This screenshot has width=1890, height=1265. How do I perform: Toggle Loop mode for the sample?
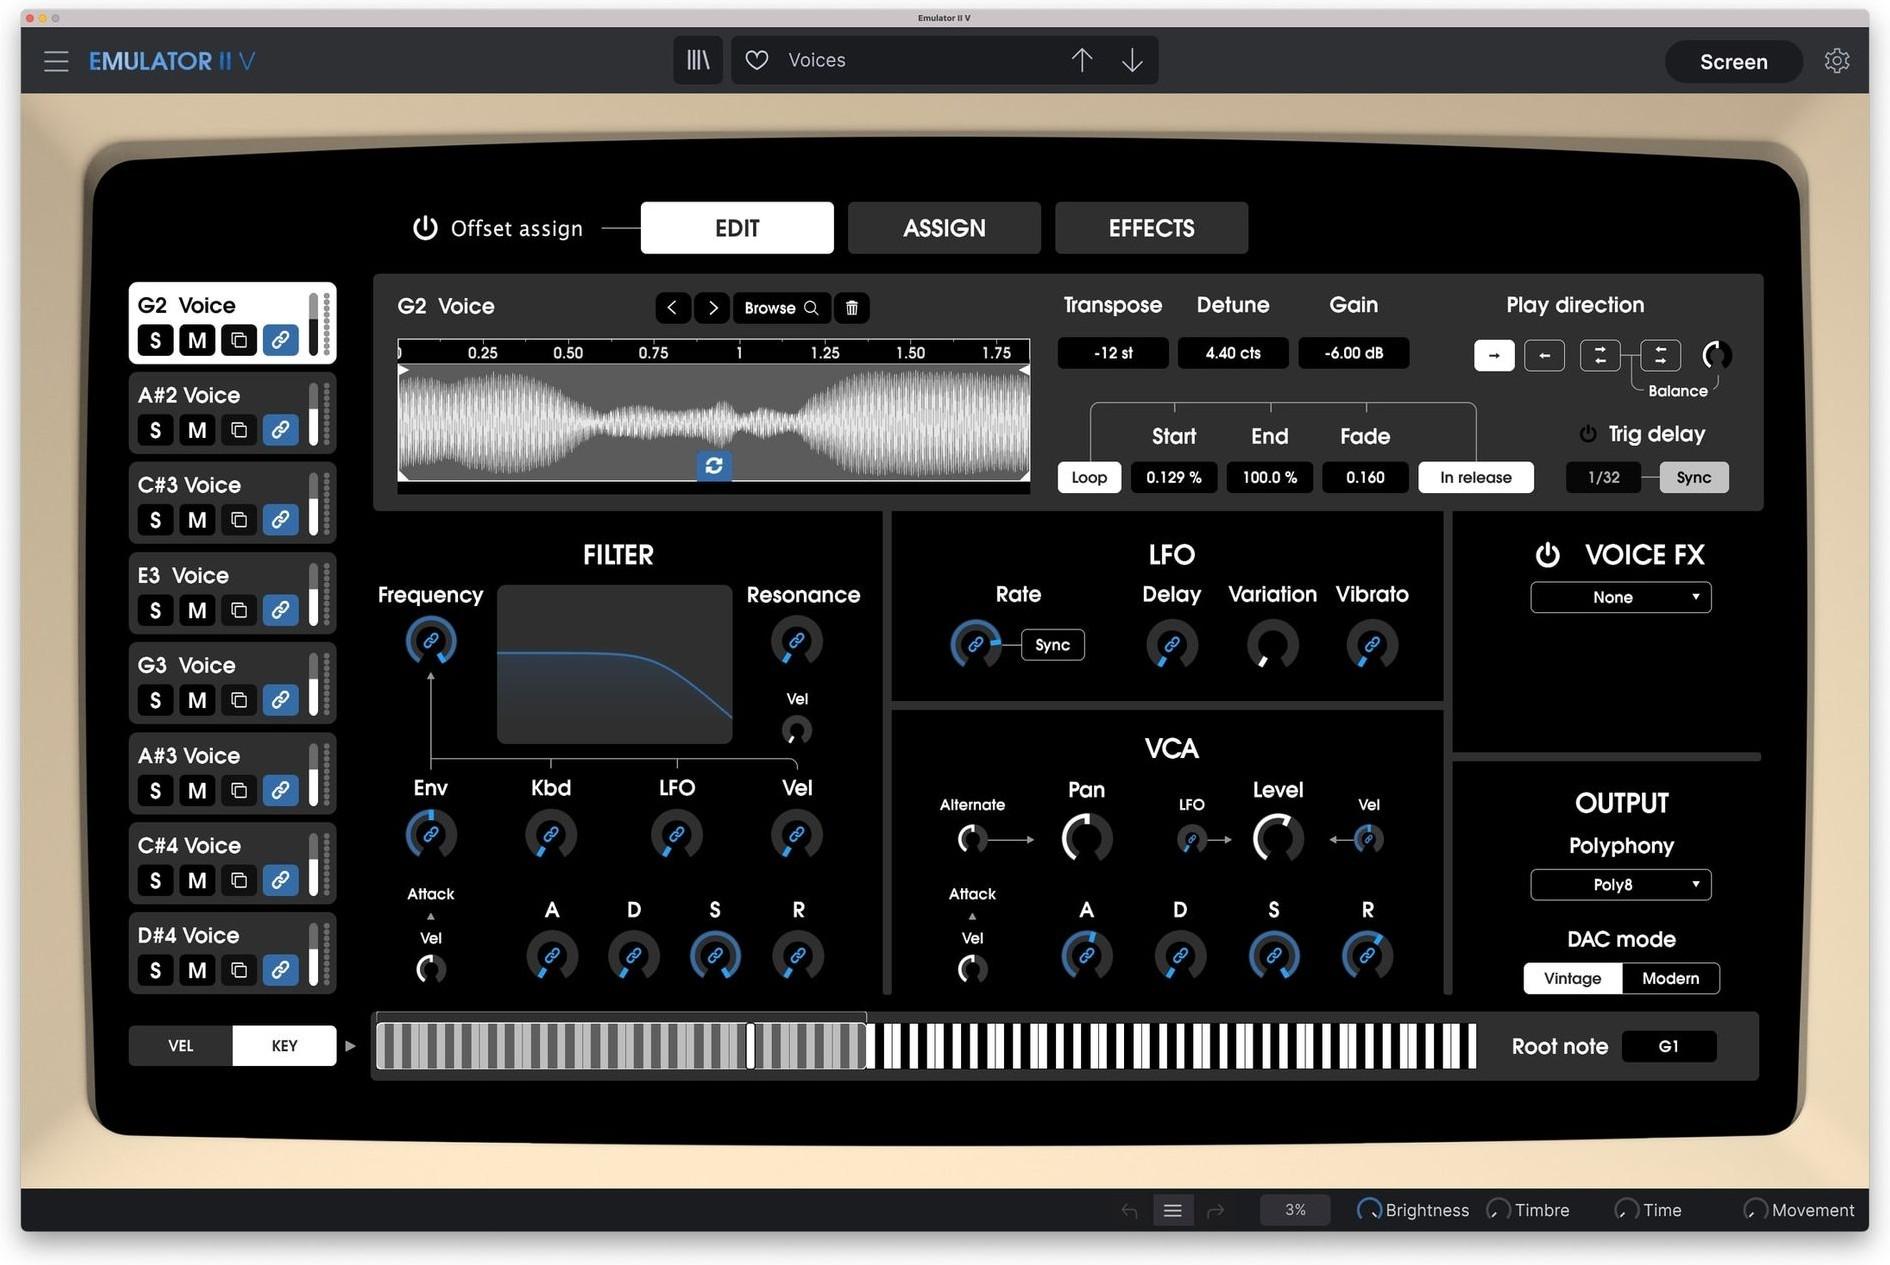pyautogui.click(x=1088, y=477)
